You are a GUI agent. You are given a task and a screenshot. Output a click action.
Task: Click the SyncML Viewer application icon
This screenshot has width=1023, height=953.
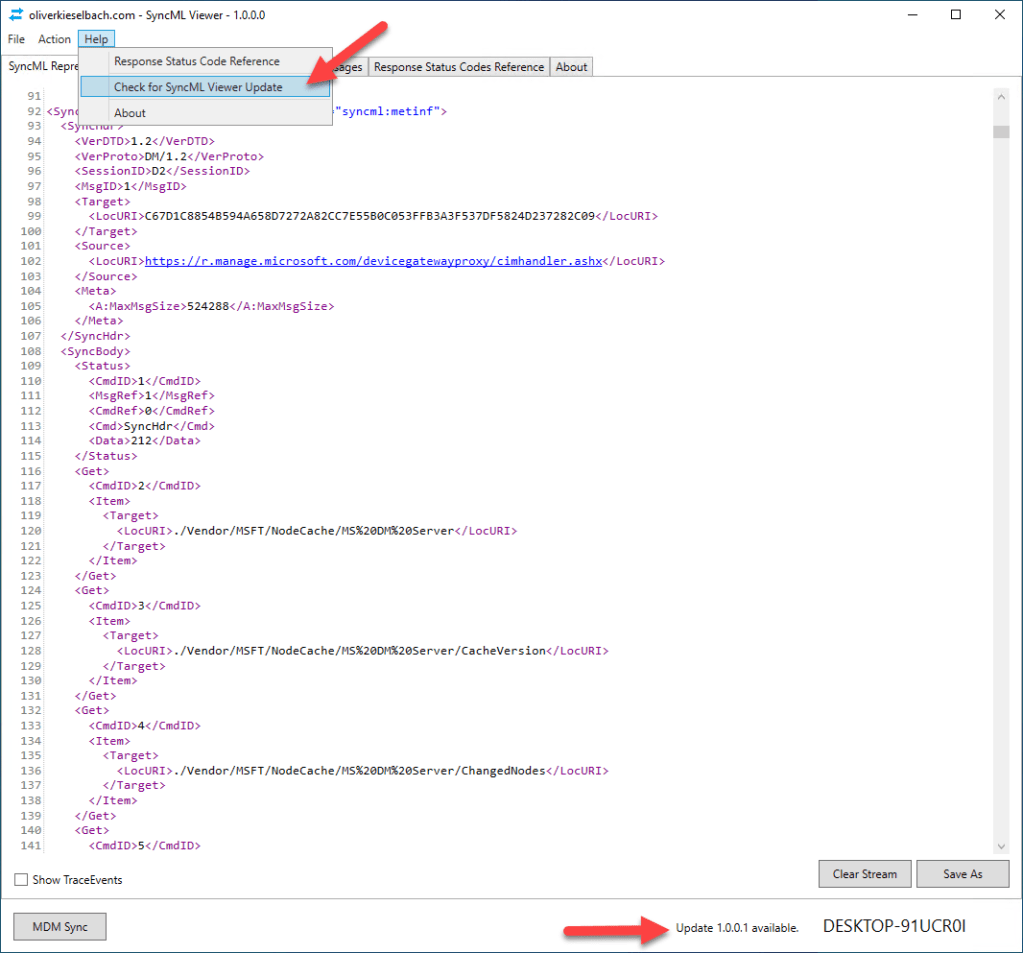click(x=14, y=14)
